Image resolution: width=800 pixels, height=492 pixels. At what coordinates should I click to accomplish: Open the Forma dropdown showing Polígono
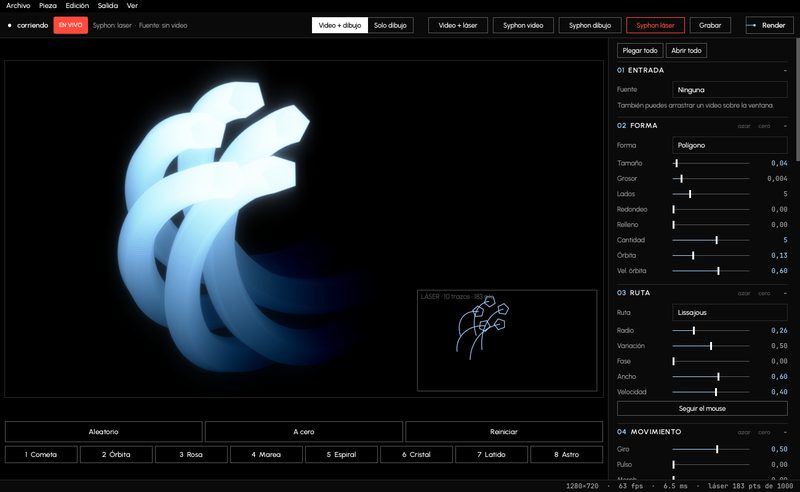[x=730, y=145]
